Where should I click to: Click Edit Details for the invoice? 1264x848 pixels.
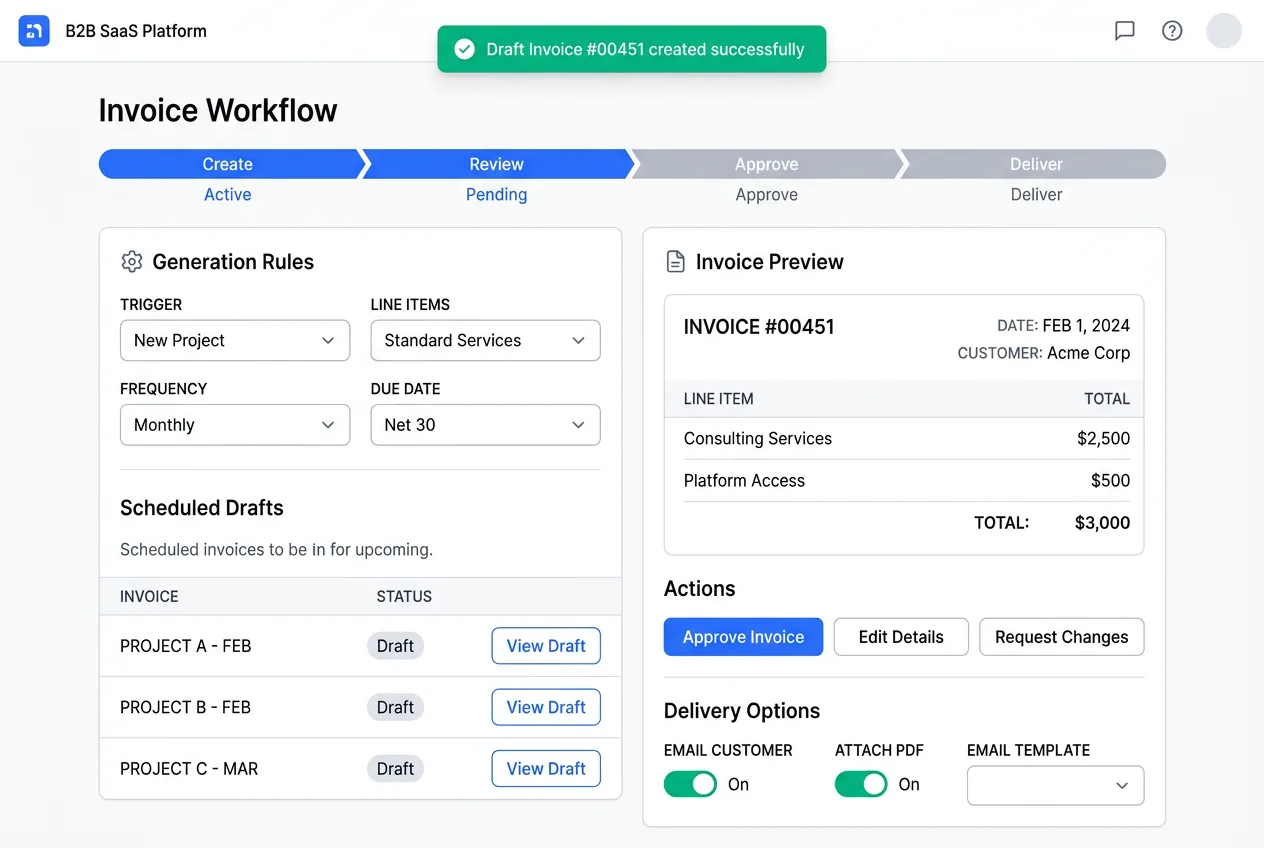(900, 637)
